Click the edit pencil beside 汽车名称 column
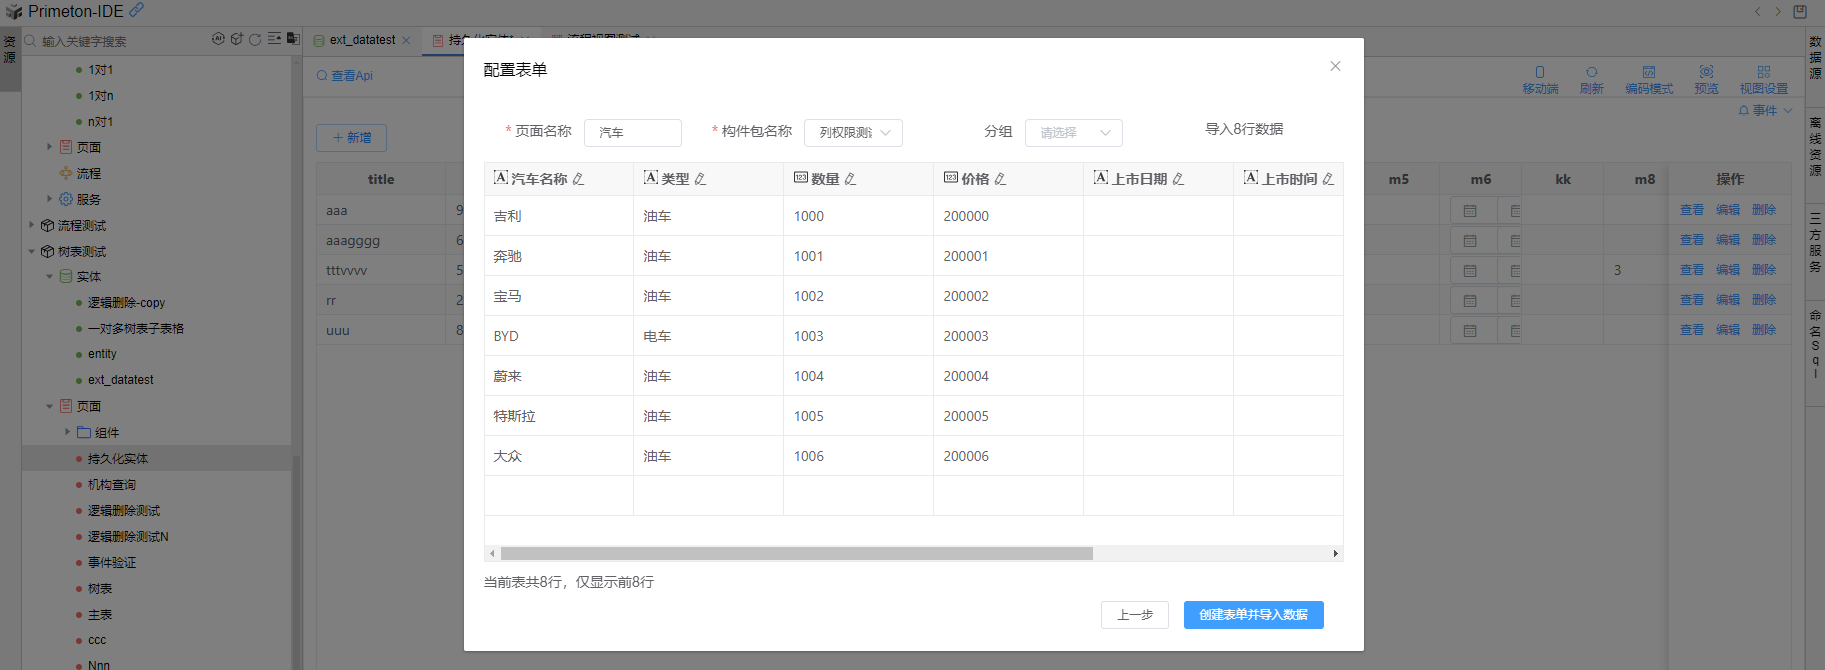This screenshot has height=670, width=1825. [578, 179]
